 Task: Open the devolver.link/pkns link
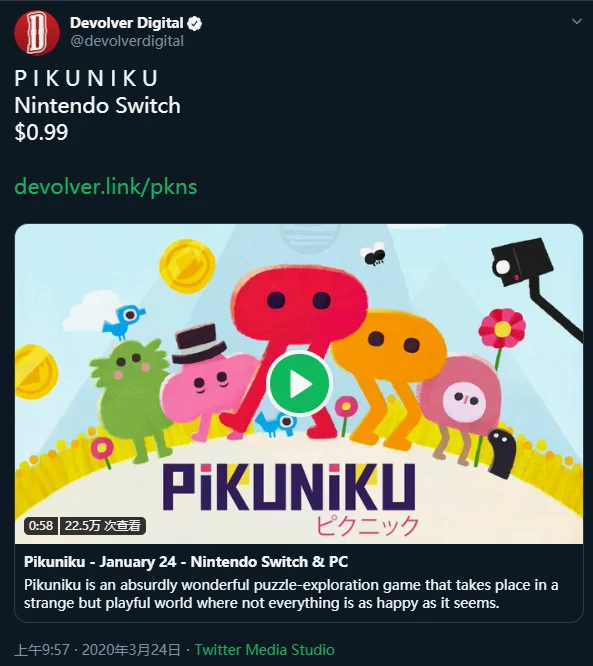coord(106,187)
